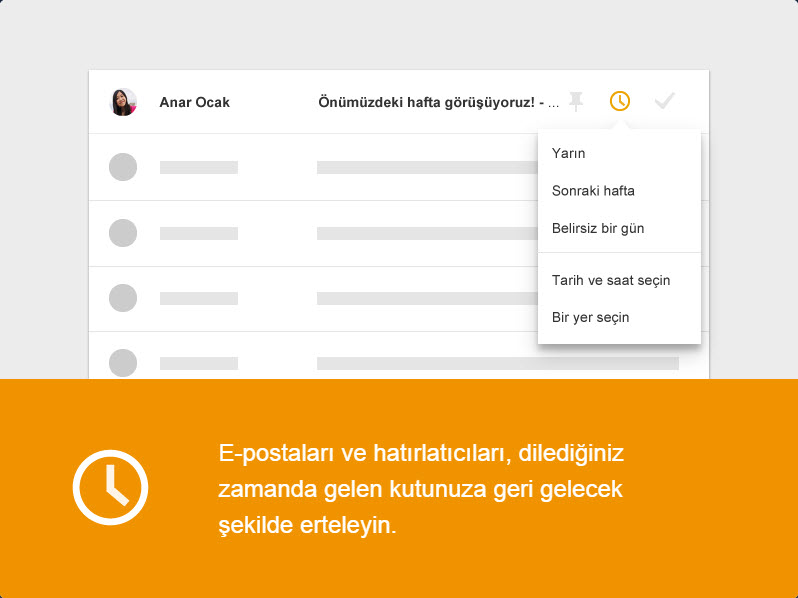Select "Sonraki hafta" snooze option

(593, 191)
